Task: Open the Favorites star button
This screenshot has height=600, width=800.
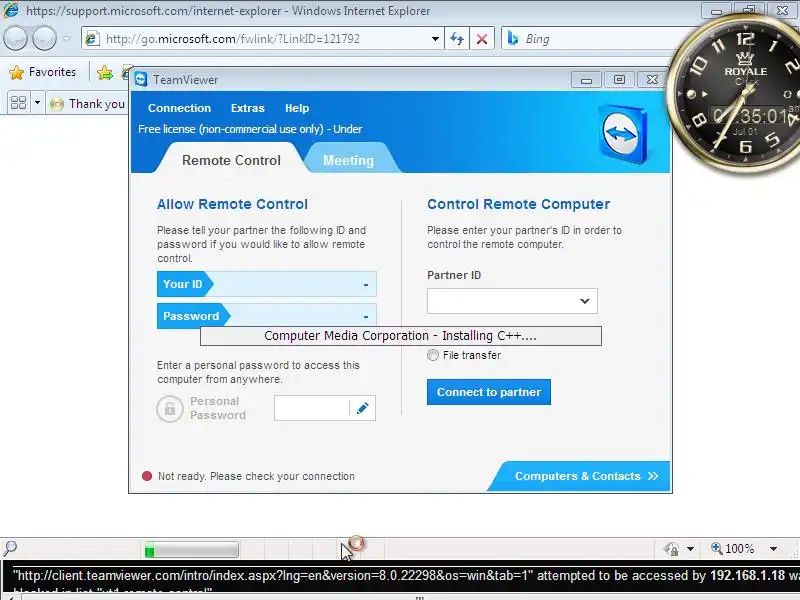Action: (x=43, y=72)
